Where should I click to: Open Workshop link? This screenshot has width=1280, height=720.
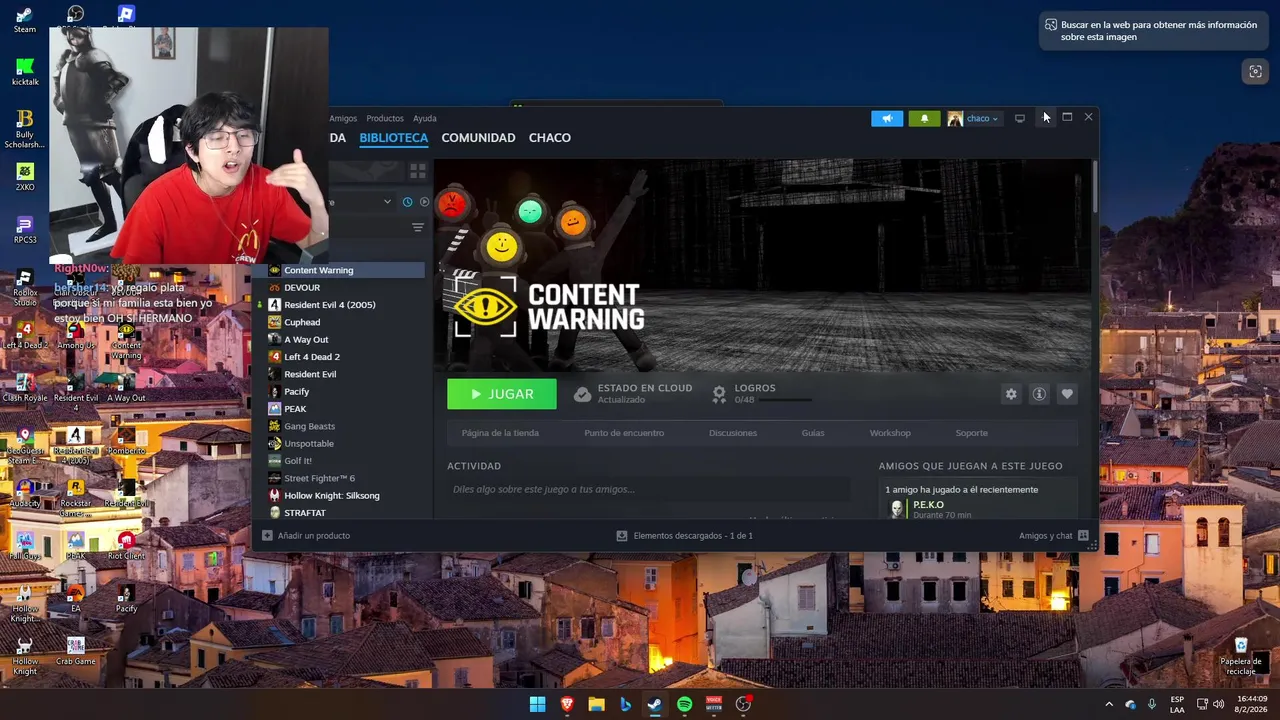pos(890,433)
